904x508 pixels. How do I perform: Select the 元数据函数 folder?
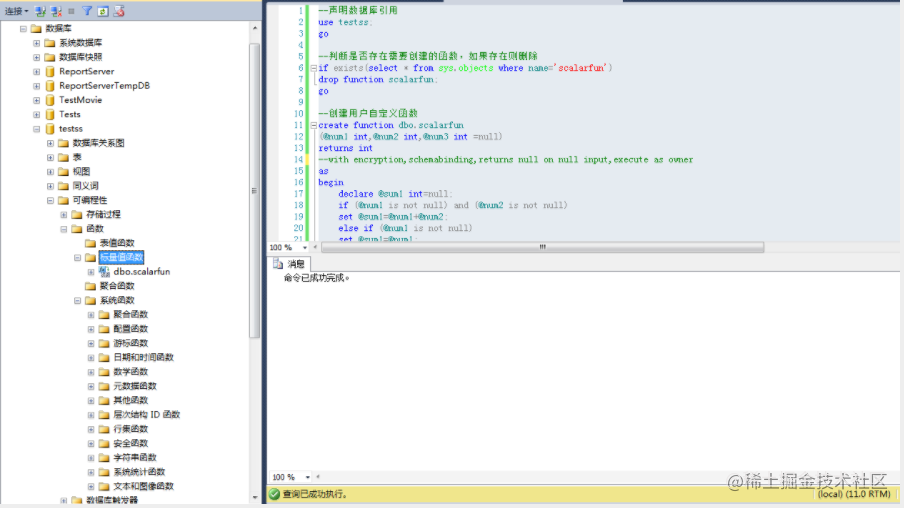(x=135, y=386)
